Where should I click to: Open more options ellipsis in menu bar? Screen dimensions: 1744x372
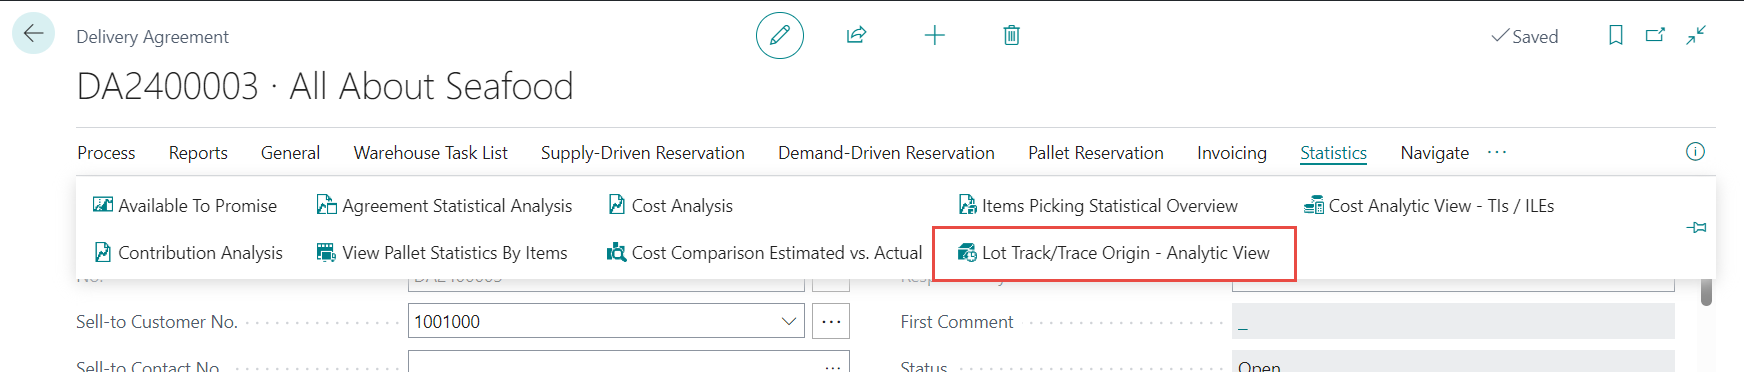coord(1496,152)
